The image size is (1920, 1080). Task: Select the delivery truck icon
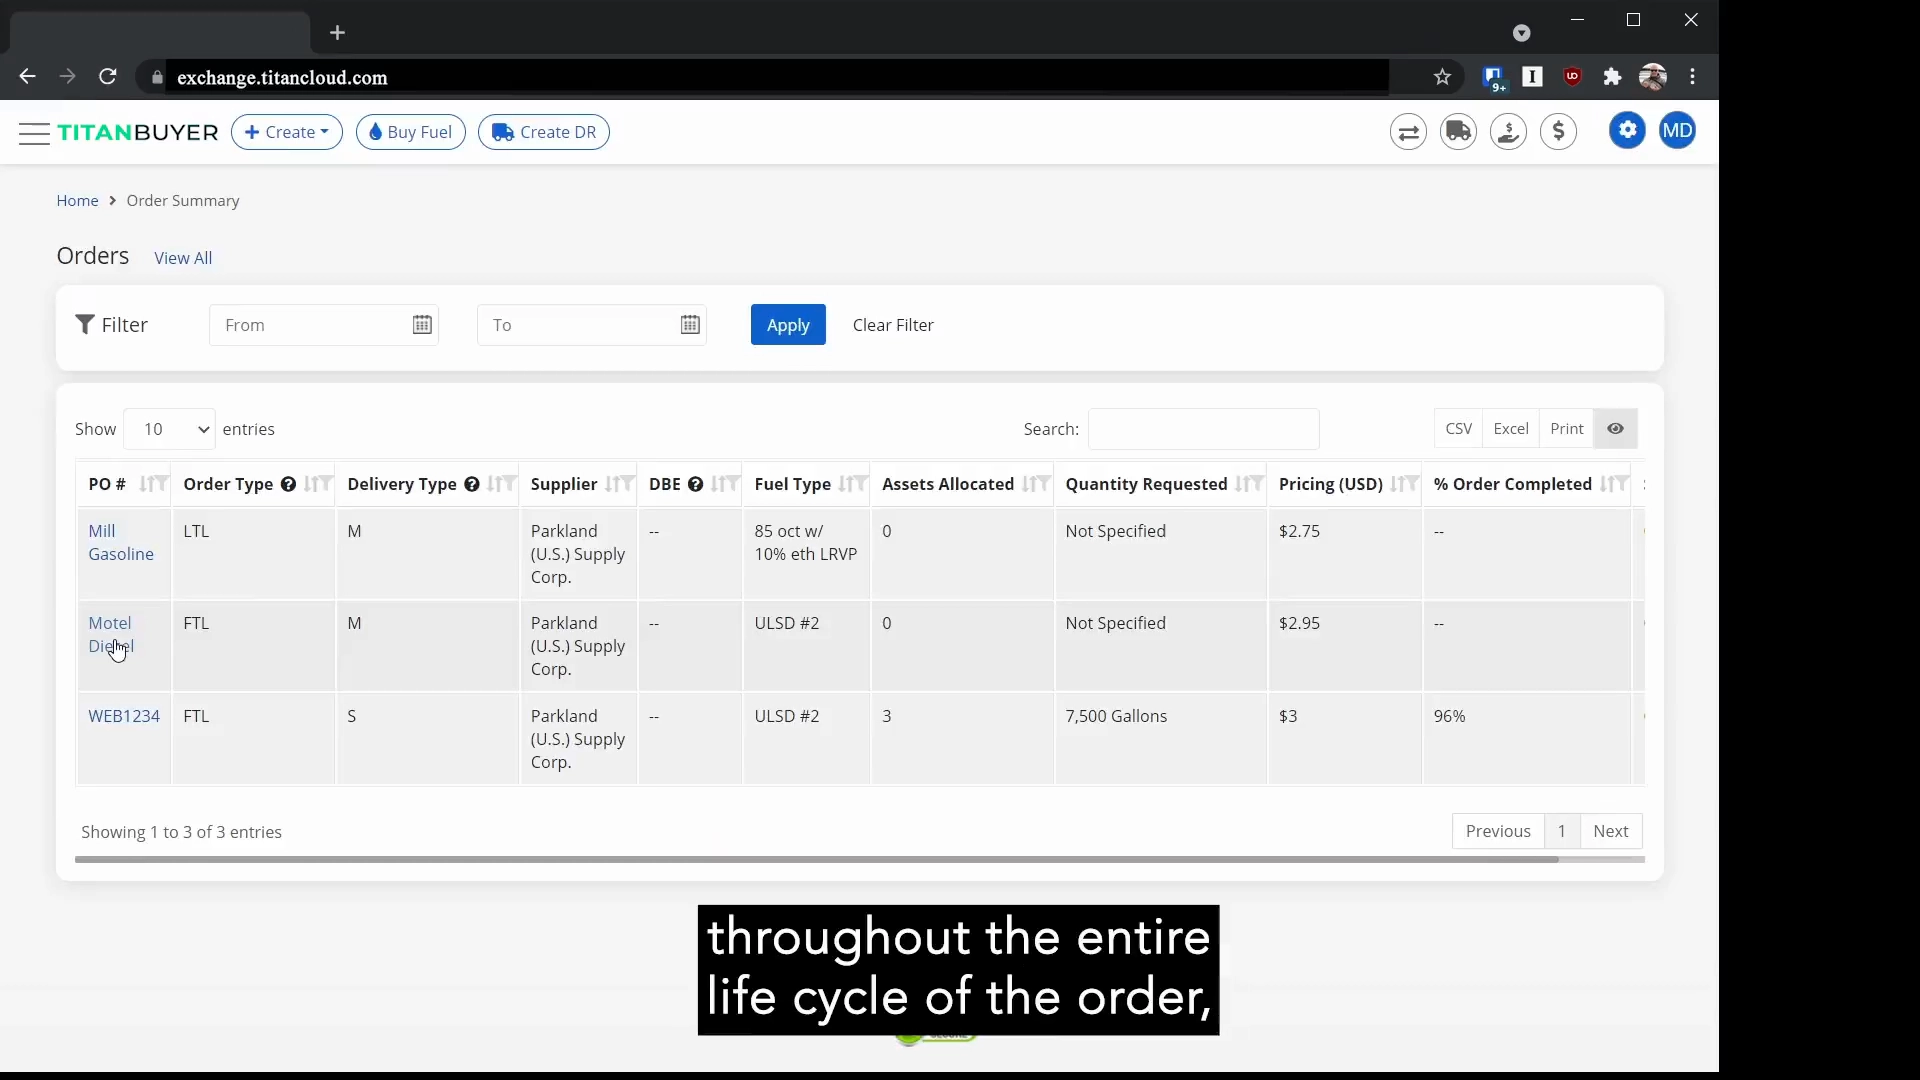(x=1458, y=131)
